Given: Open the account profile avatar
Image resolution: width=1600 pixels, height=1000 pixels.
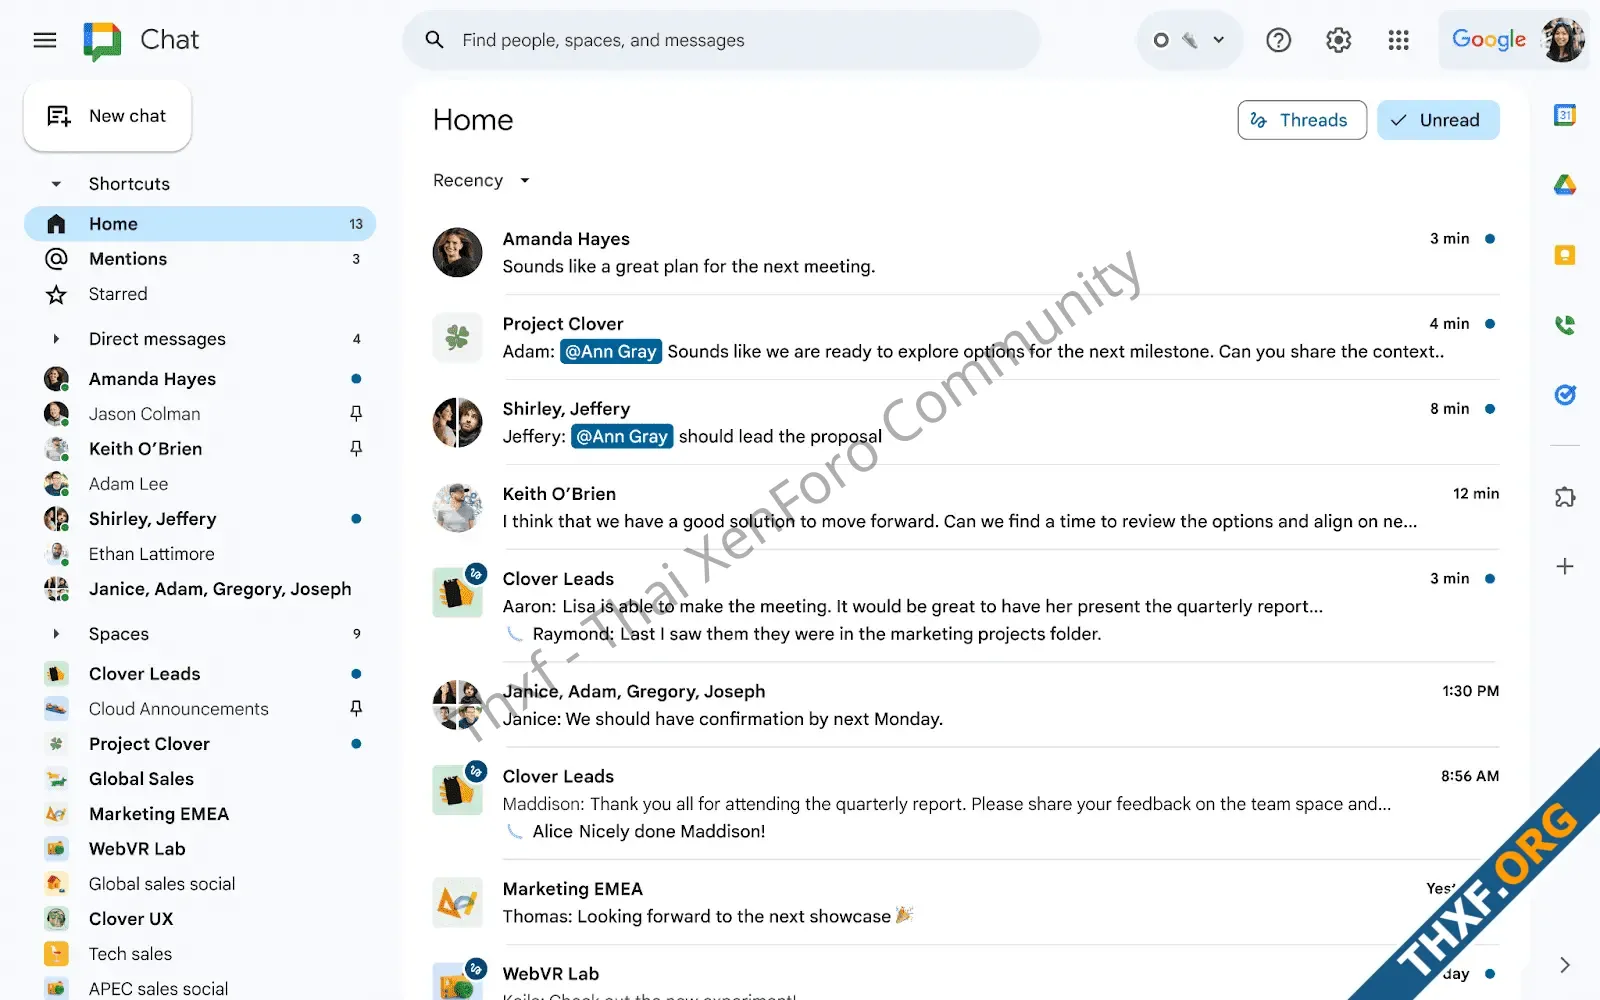Looking at the screenshot, I should (1563, 40).
